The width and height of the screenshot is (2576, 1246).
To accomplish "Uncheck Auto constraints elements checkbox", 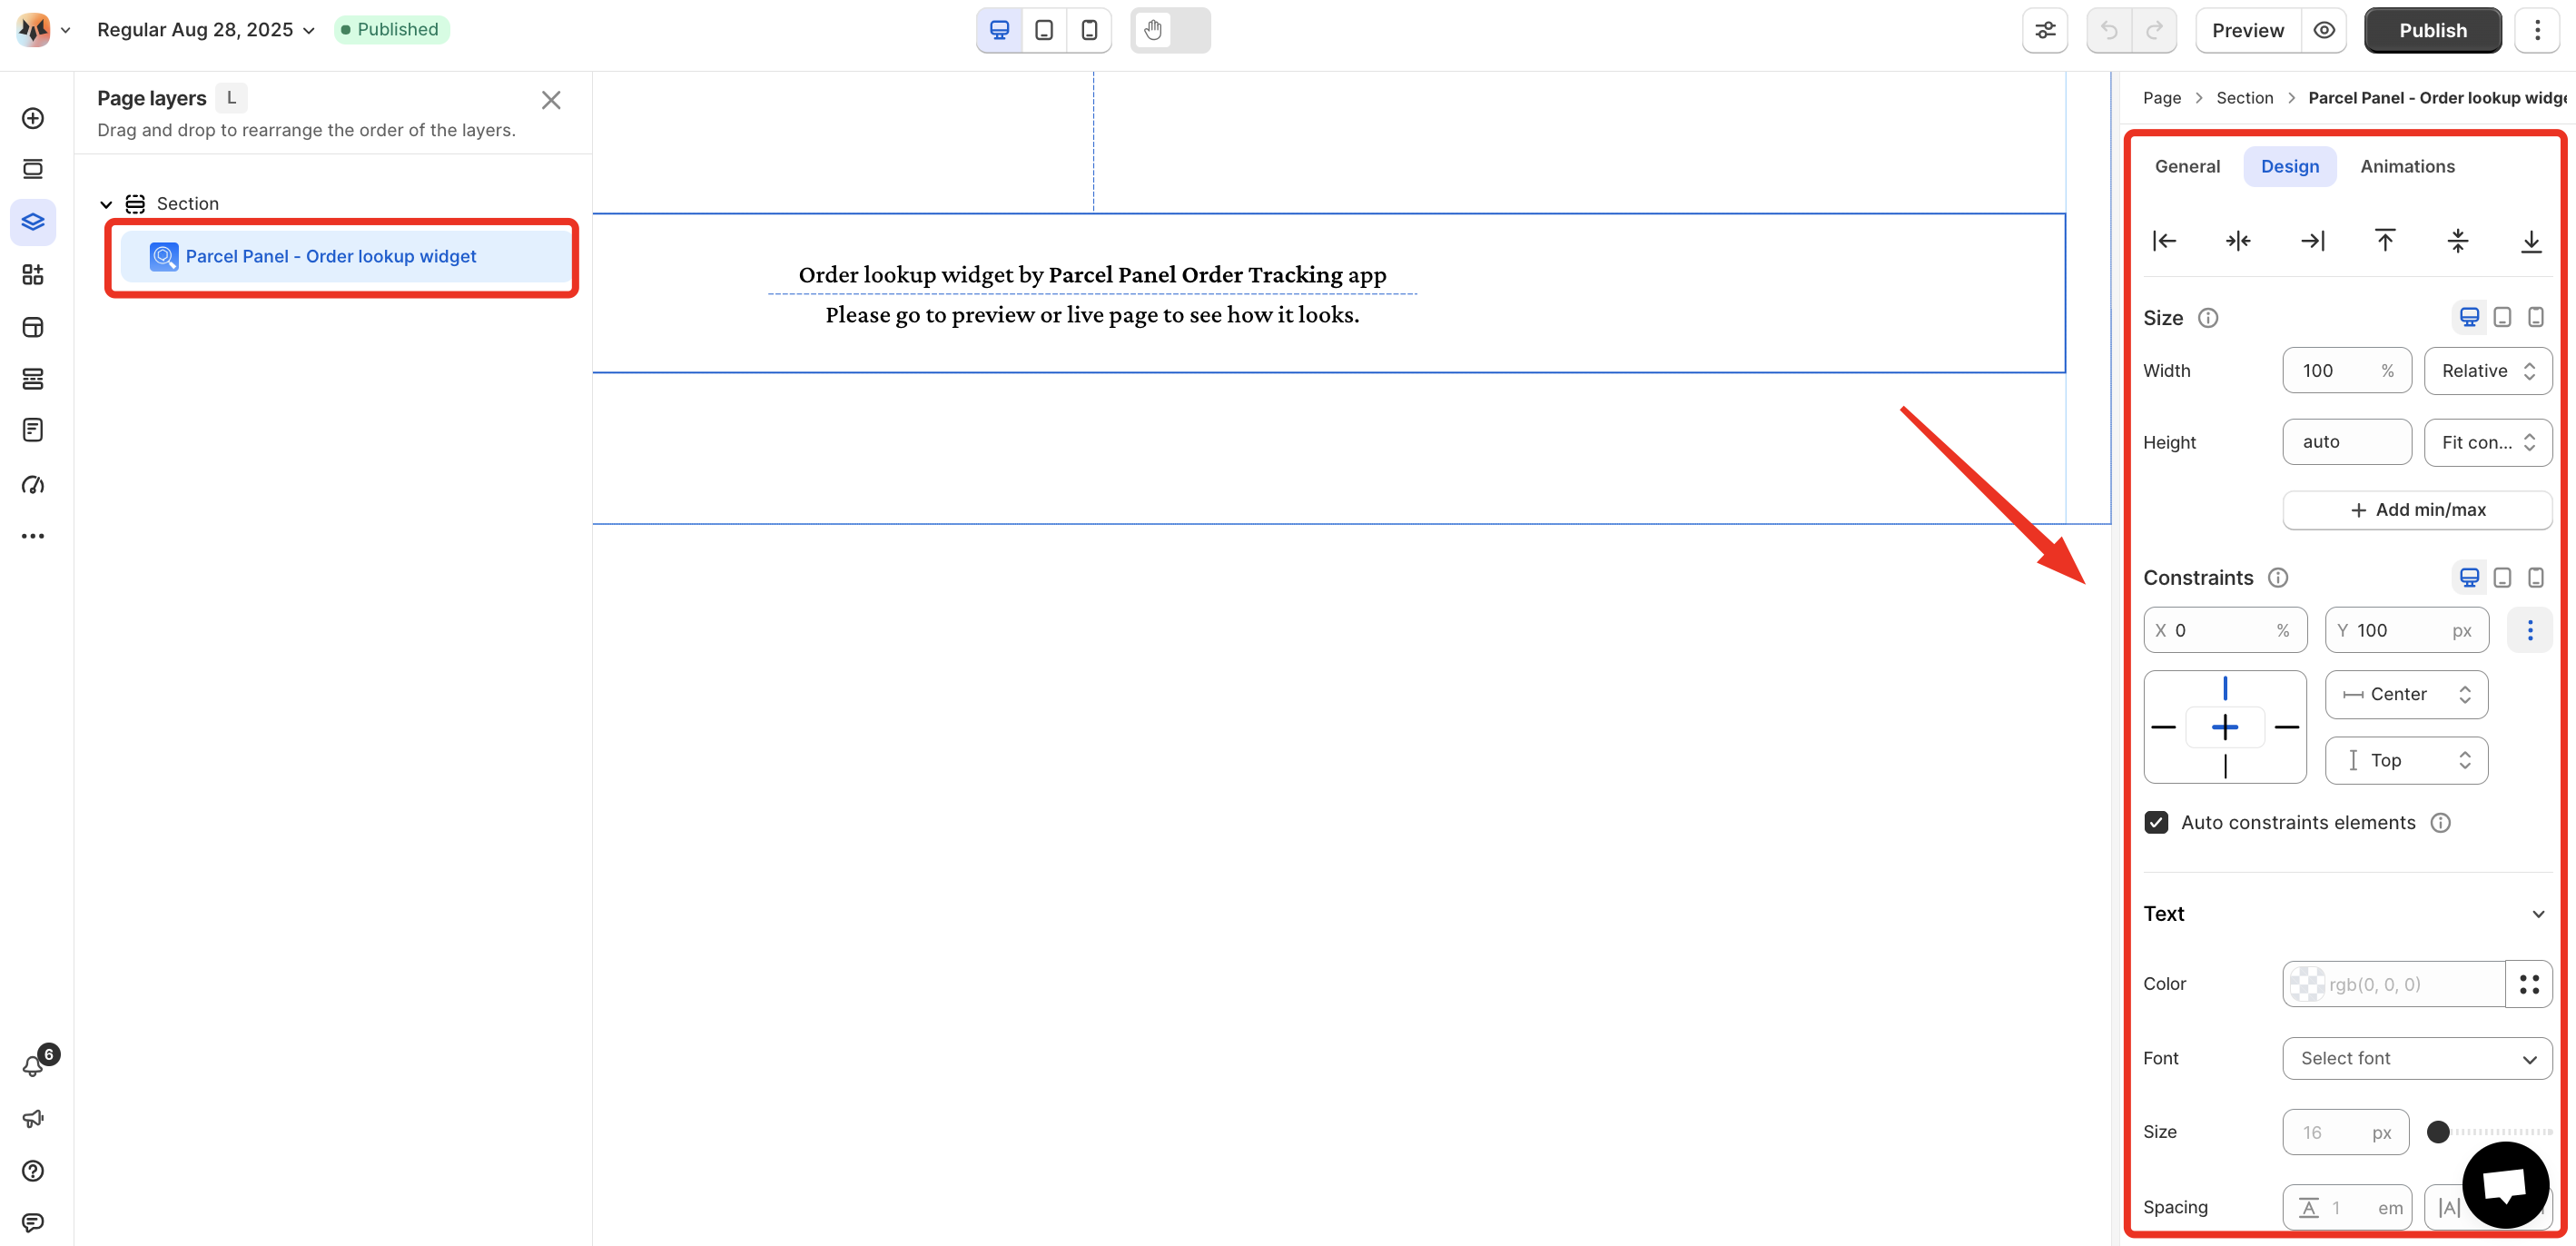I will (2156, 822).
